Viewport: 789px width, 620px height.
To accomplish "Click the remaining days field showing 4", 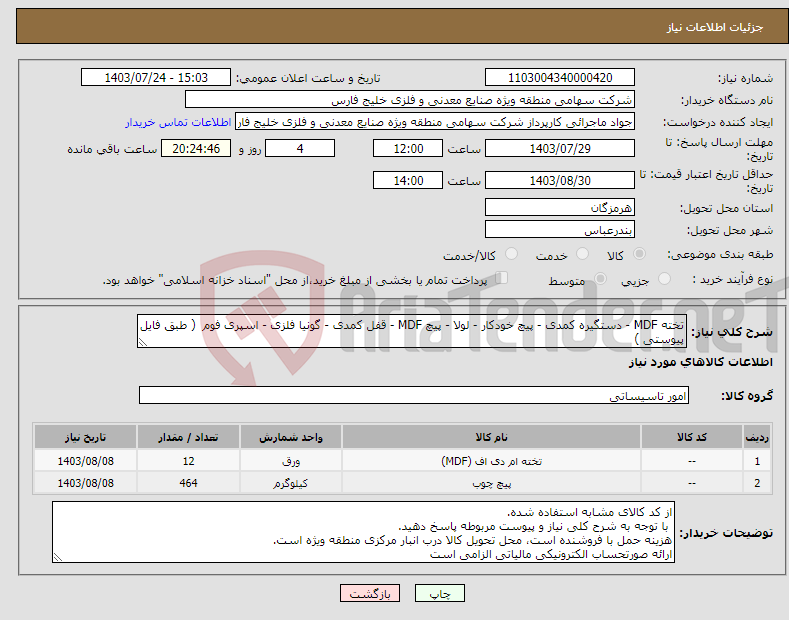I will [x=300, y=148].
